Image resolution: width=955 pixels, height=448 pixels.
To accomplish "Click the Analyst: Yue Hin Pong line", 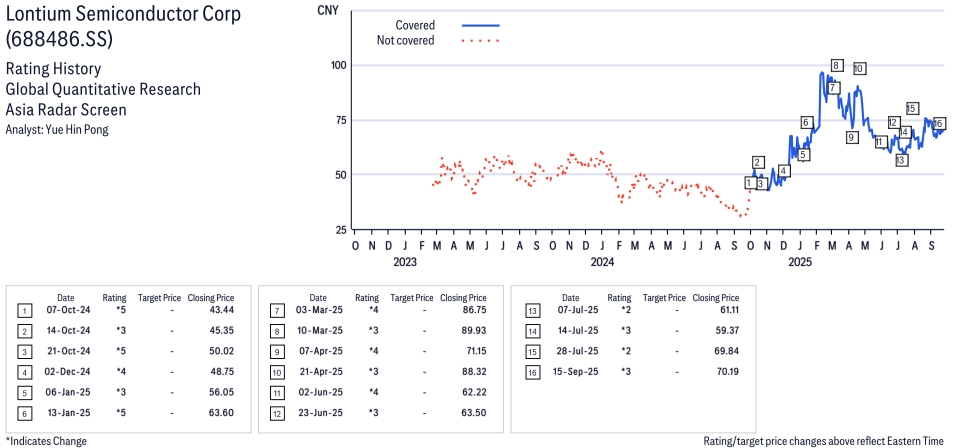I will (57, 129).
